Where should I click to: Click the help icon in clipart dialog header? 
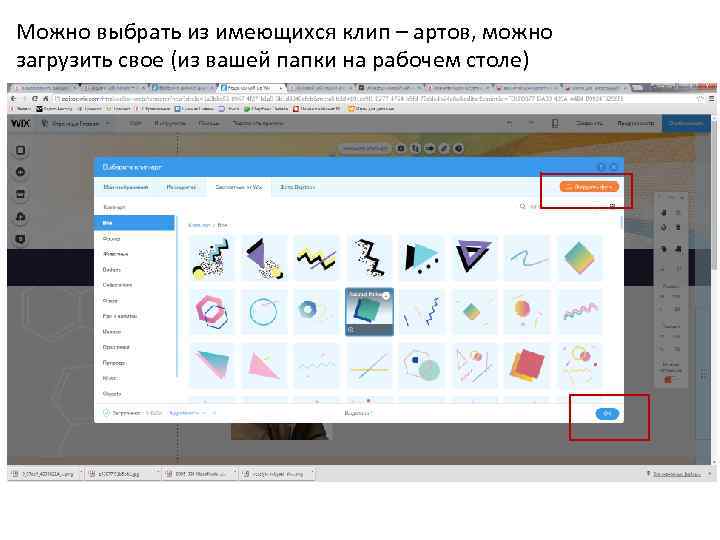[601, 167]
